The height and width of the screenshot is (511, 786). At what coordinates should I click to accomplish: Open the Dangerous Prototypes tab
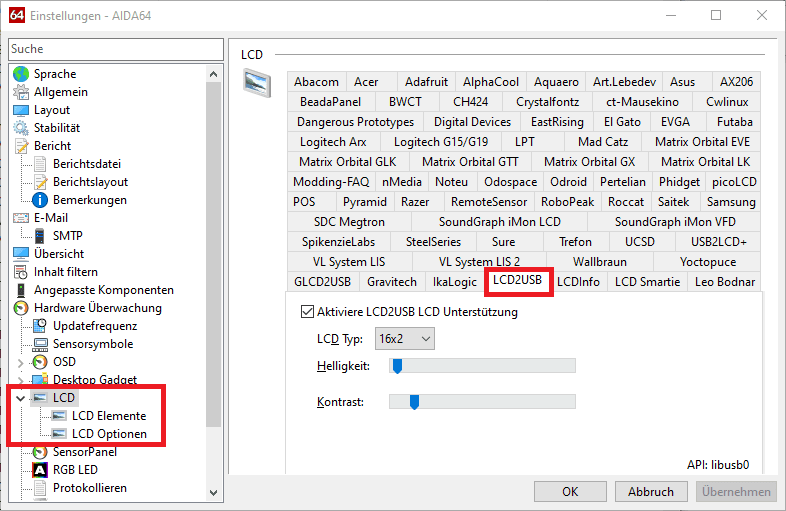click(x=355, y=122)
